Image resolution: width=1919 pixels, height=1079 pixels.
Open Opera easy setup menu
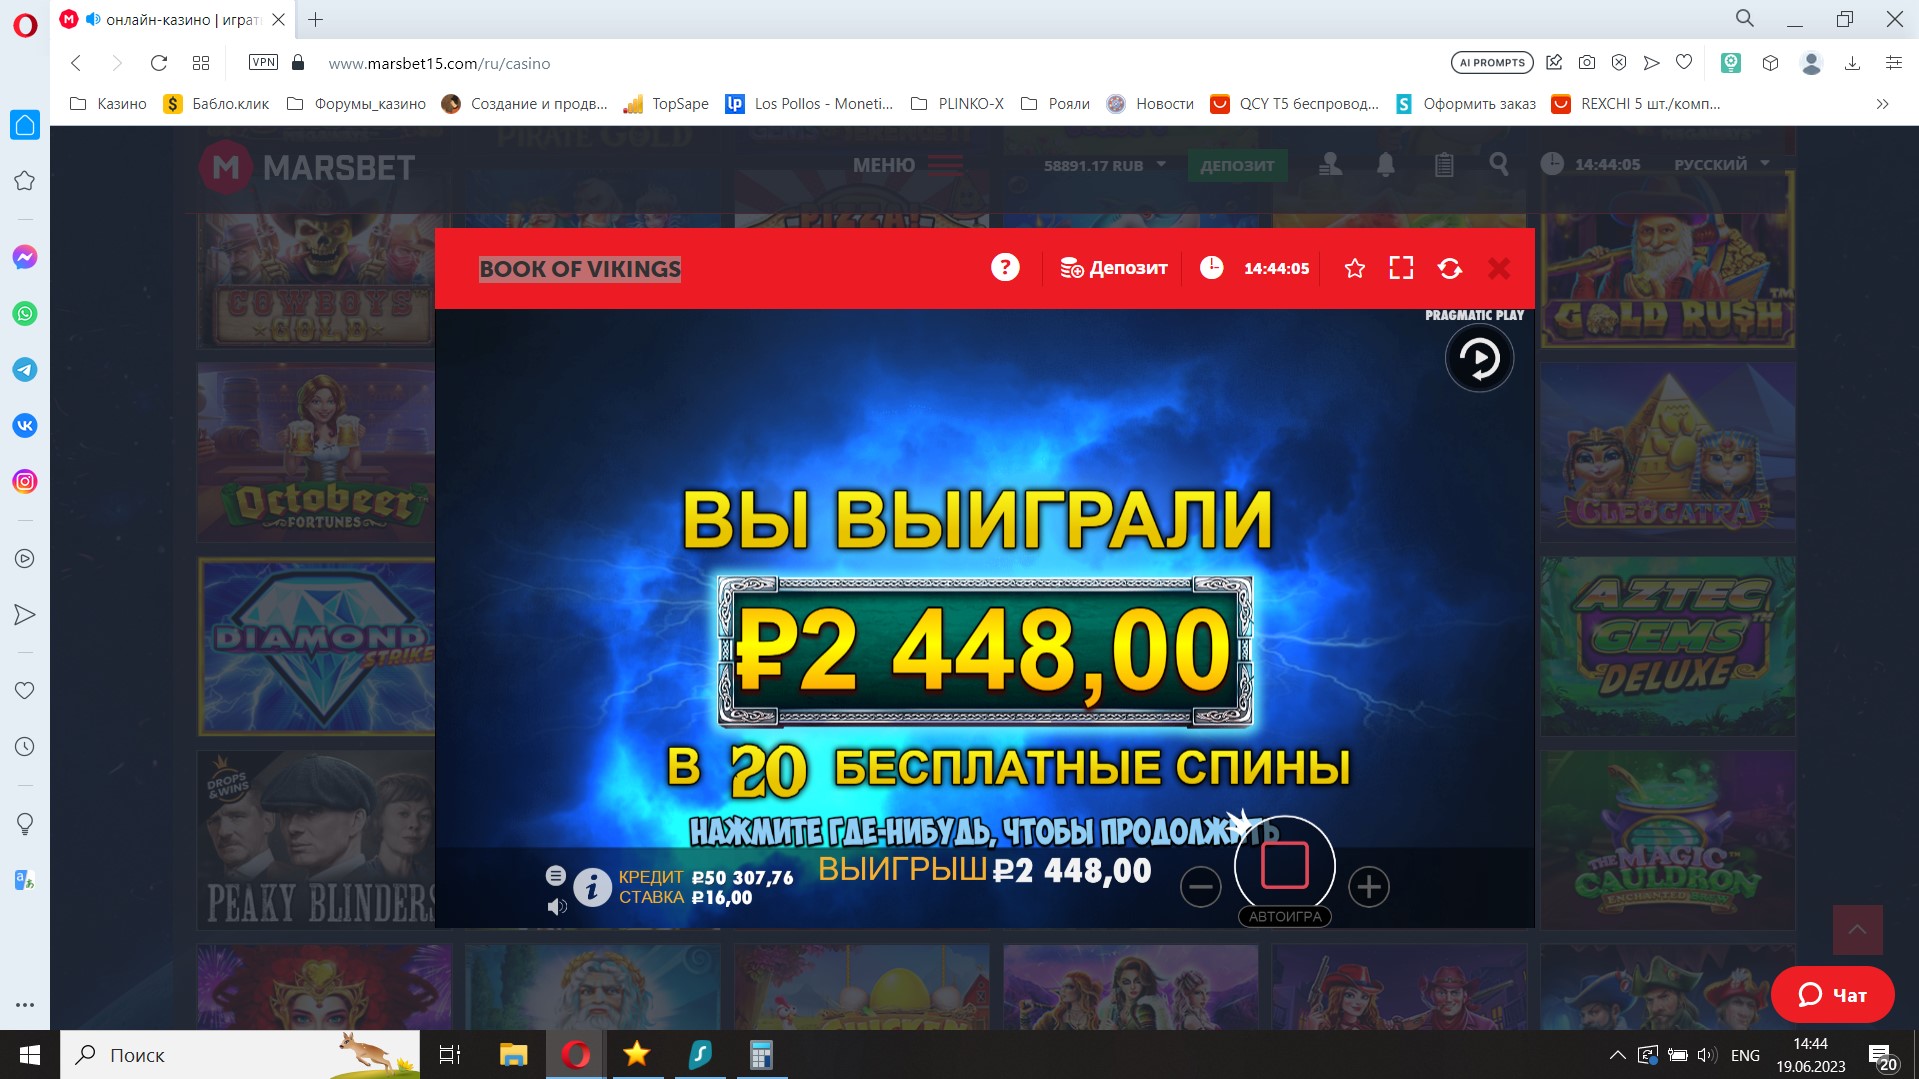[x=1894, y=63]
